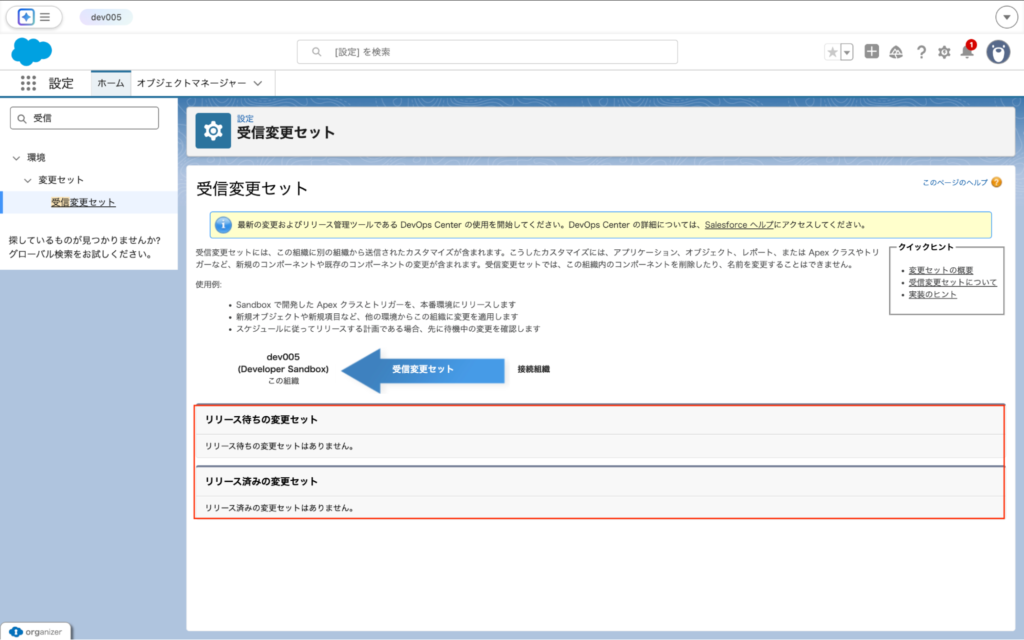This screenshot has height=640, width=1024.
Task: Open the question mark help menu
Action: [920, 52]
